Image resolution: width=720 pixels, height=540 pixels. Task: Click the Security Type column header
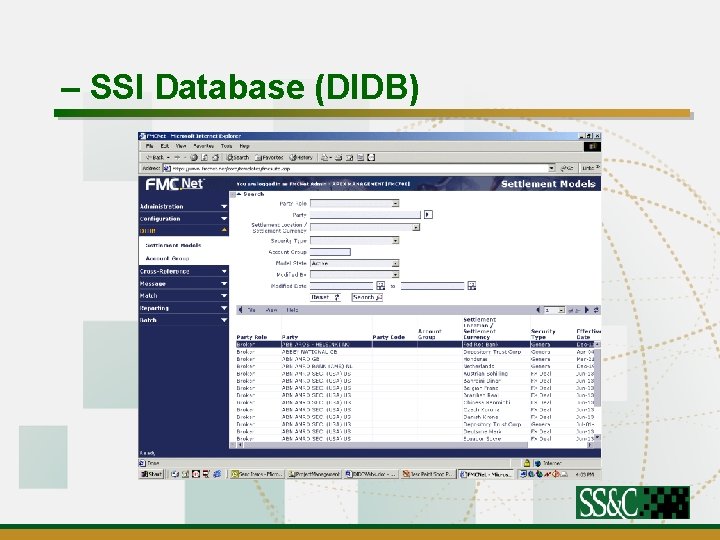[543, 334]
